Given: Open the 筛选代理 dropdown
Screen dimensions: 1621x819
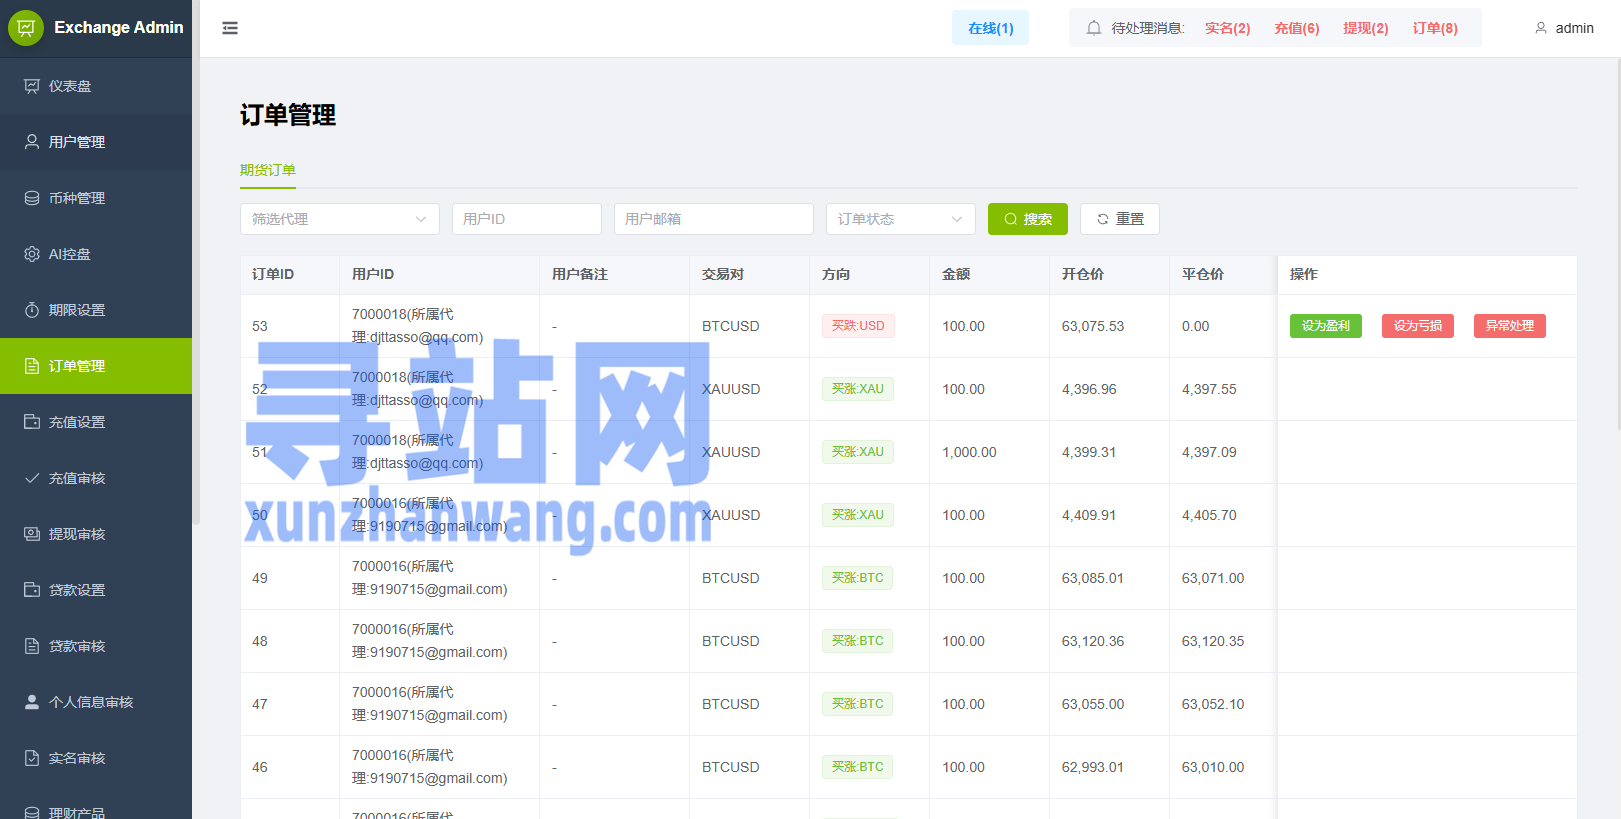Looking at the screenshot, I should 340,219.
